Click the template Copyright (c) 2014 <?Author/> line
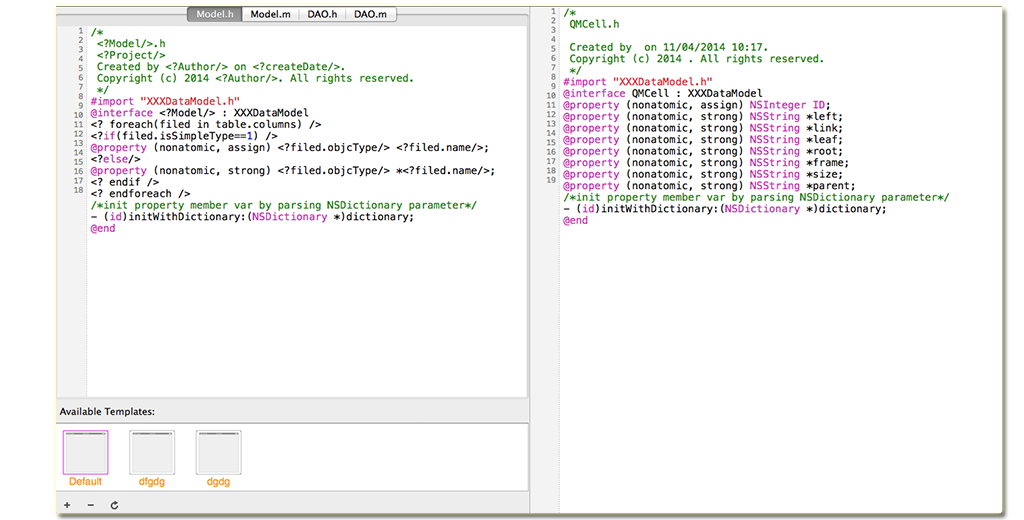This screenshot has height=520, width=1024. click(x=255, y=78)
